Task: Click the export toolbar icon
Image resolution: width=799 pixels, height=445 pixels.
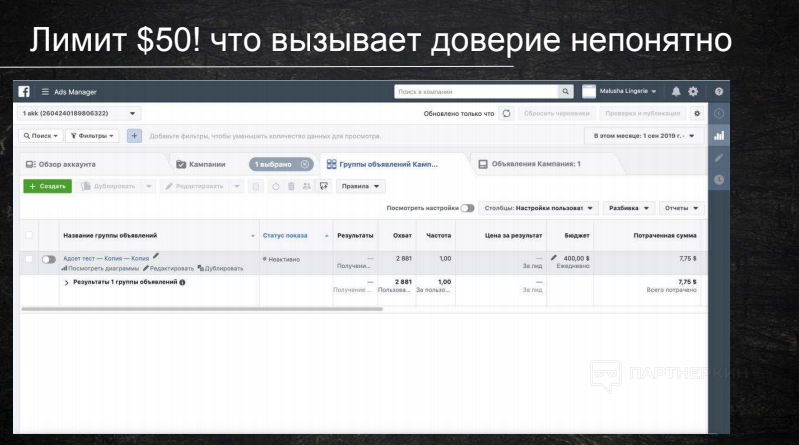Action: pyautogui.click(x=324, y=187)
